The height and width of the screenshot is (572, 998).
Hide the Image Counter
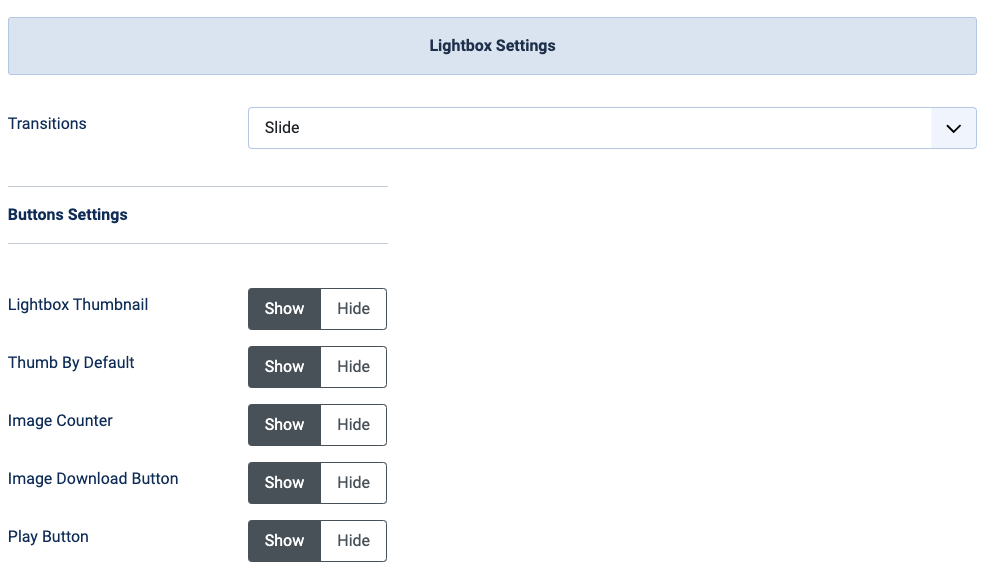coord(353,425)
